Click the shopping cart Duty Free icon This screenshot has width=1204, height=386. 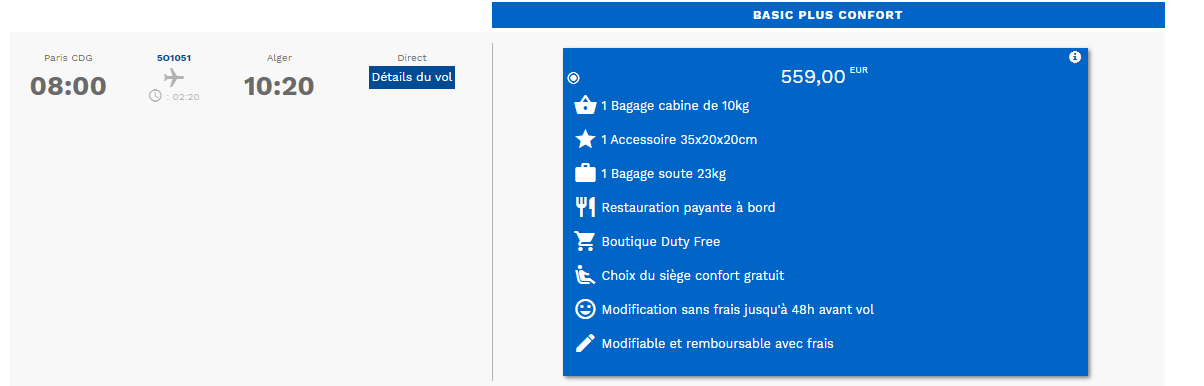coord(585,241)
